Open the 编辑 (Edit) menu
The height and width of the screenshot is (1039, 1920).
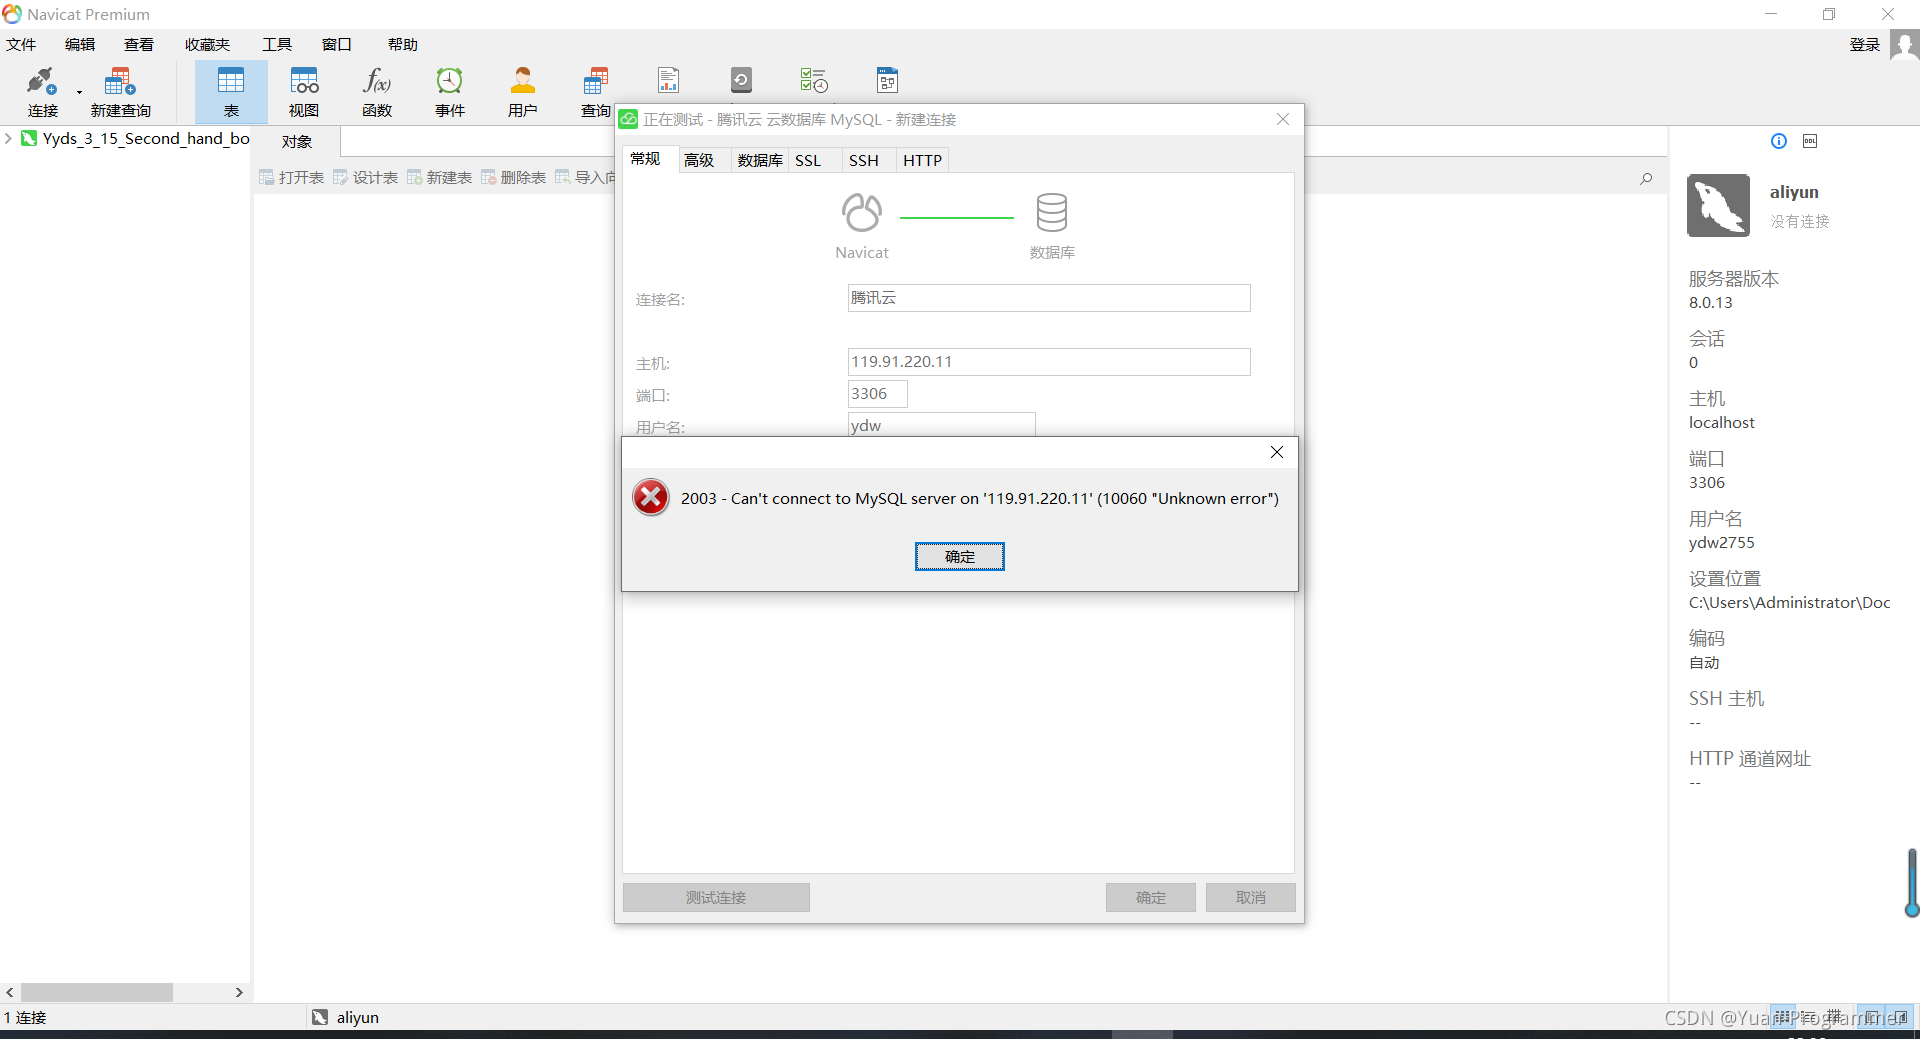tap(80, 45)
